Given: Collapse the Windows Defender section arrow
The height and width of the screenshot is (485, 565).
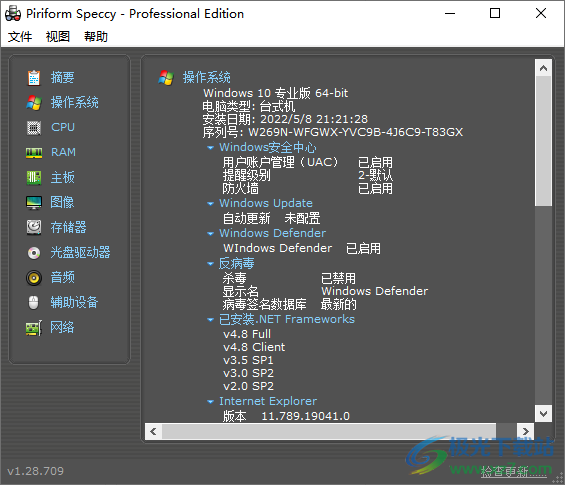Looking at the screenshot, I should pos(210,233).
